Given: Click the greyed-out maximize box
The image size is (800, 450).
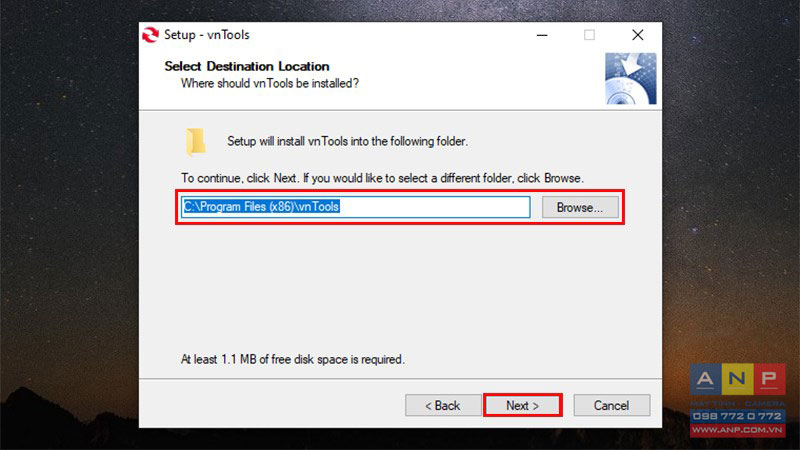Looking at the screenshot, I should (589, 35).
